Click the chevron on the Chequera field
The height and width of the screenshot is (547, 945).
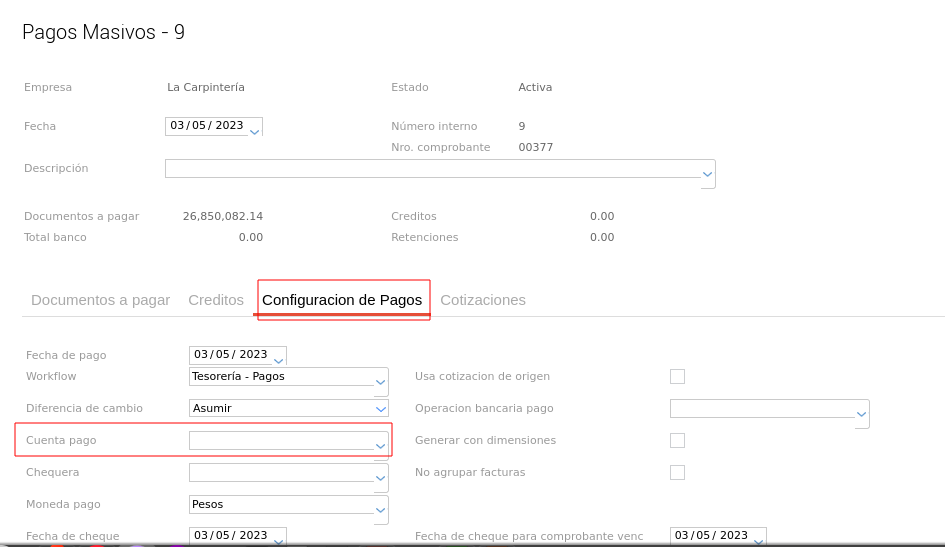[x=380, y=477]
